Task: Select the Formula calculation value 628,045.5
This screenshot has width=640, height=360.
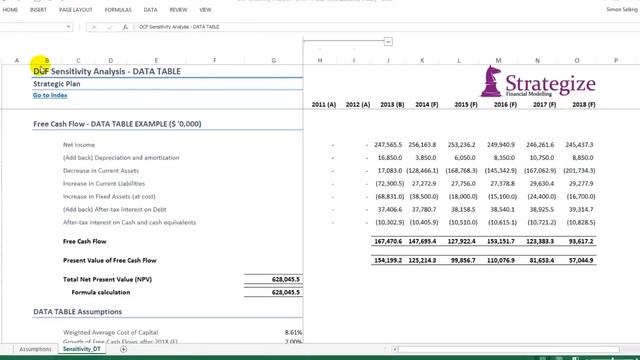Action: coord(285,293)
